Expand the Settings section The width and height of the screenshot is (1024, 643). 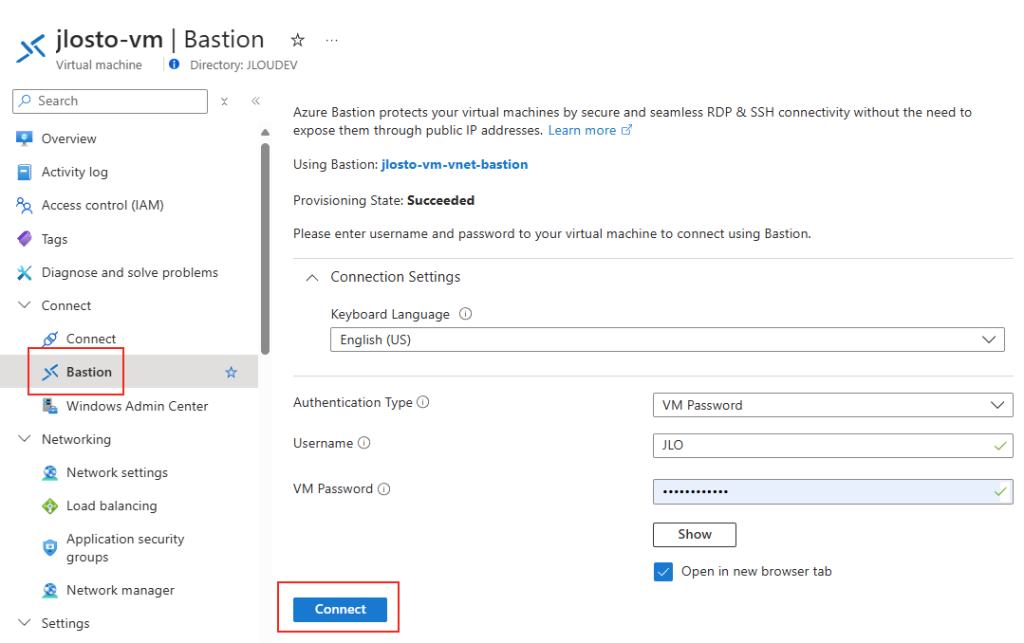coord(24,623)
